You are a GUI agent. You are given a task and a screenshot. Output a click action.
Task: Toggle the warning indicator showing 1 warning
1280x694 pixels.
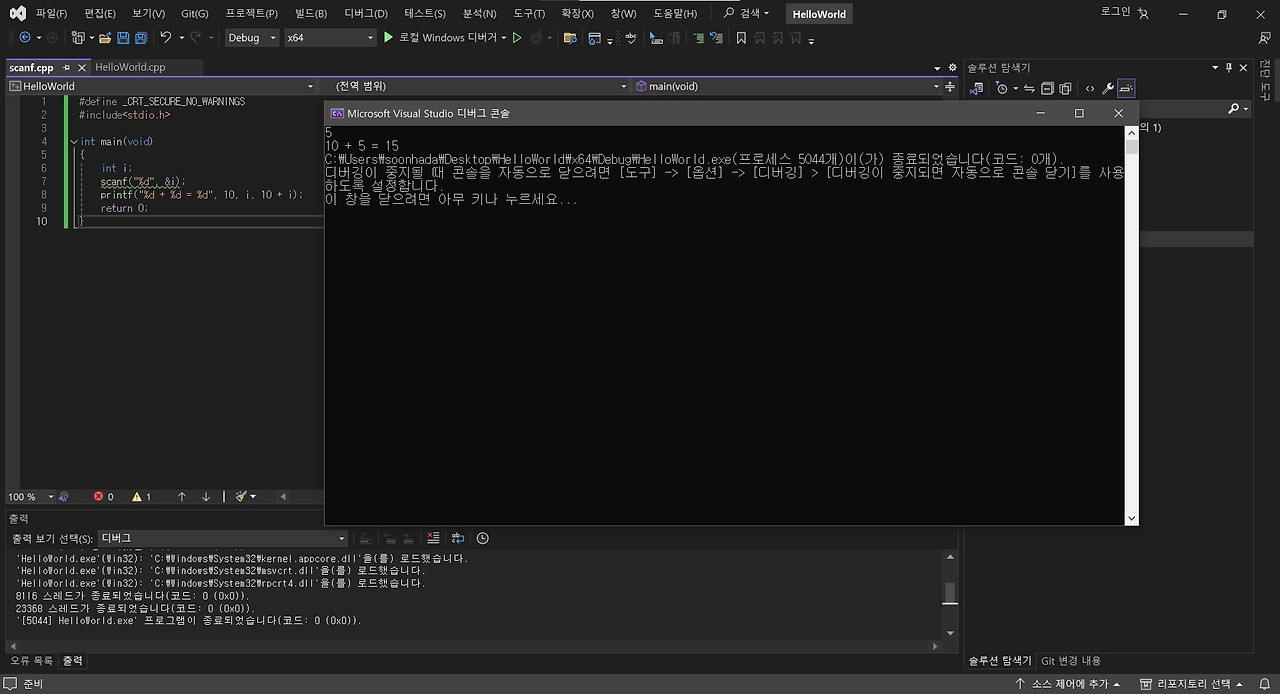point(139,496)
